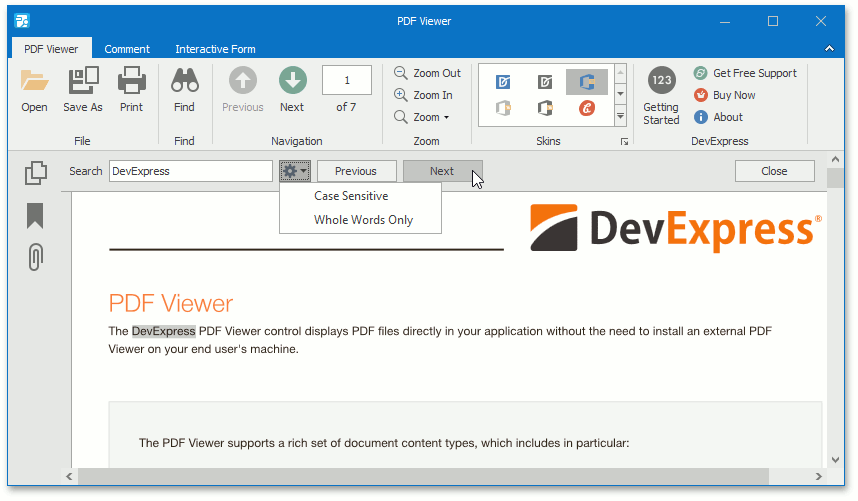
Task: Click the page number input box
Action: point(347,80)
